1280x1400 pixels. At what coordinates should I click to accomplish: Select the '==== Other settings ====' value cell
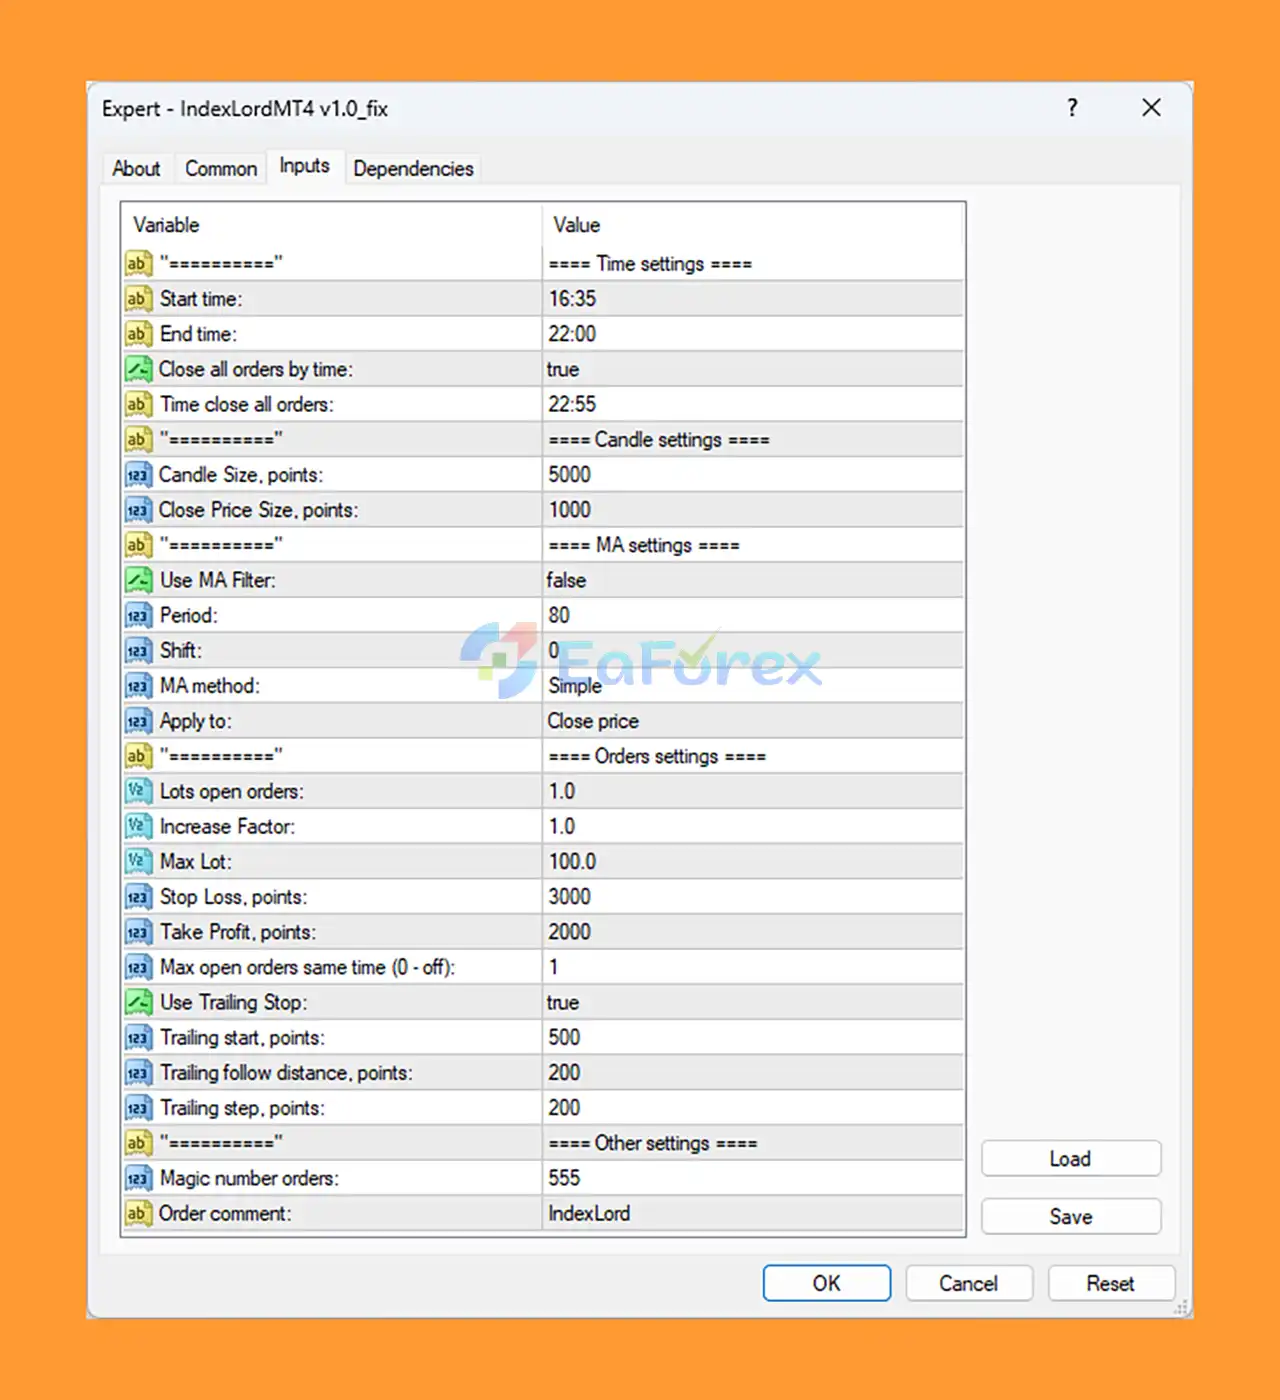pos(753,1143)
